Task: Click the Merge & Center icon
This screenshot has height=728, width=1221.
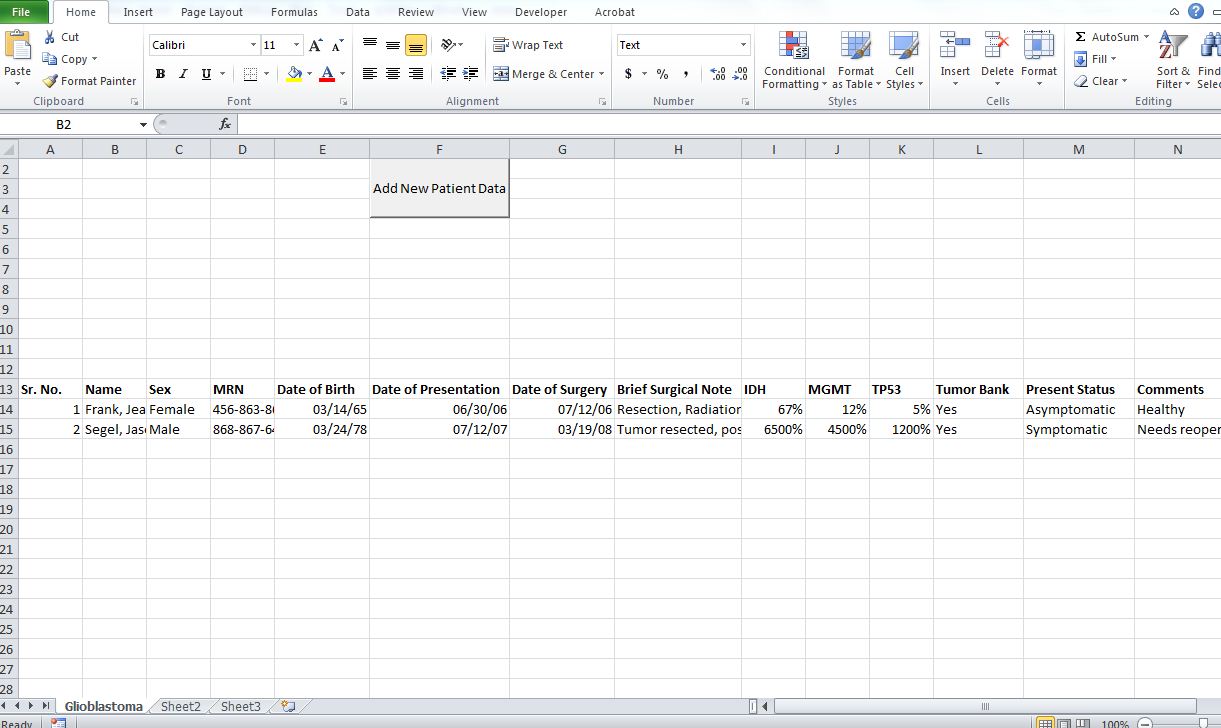Action: pyautogui.click(x=501, y=74)
